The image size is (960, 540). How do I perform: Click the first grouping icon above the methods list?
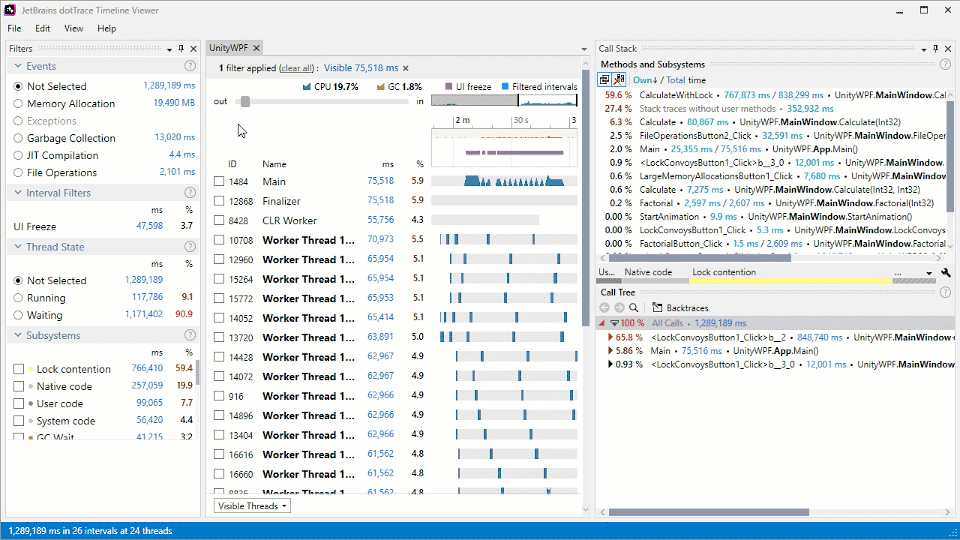pyautogui.click(x=605, y=80)
